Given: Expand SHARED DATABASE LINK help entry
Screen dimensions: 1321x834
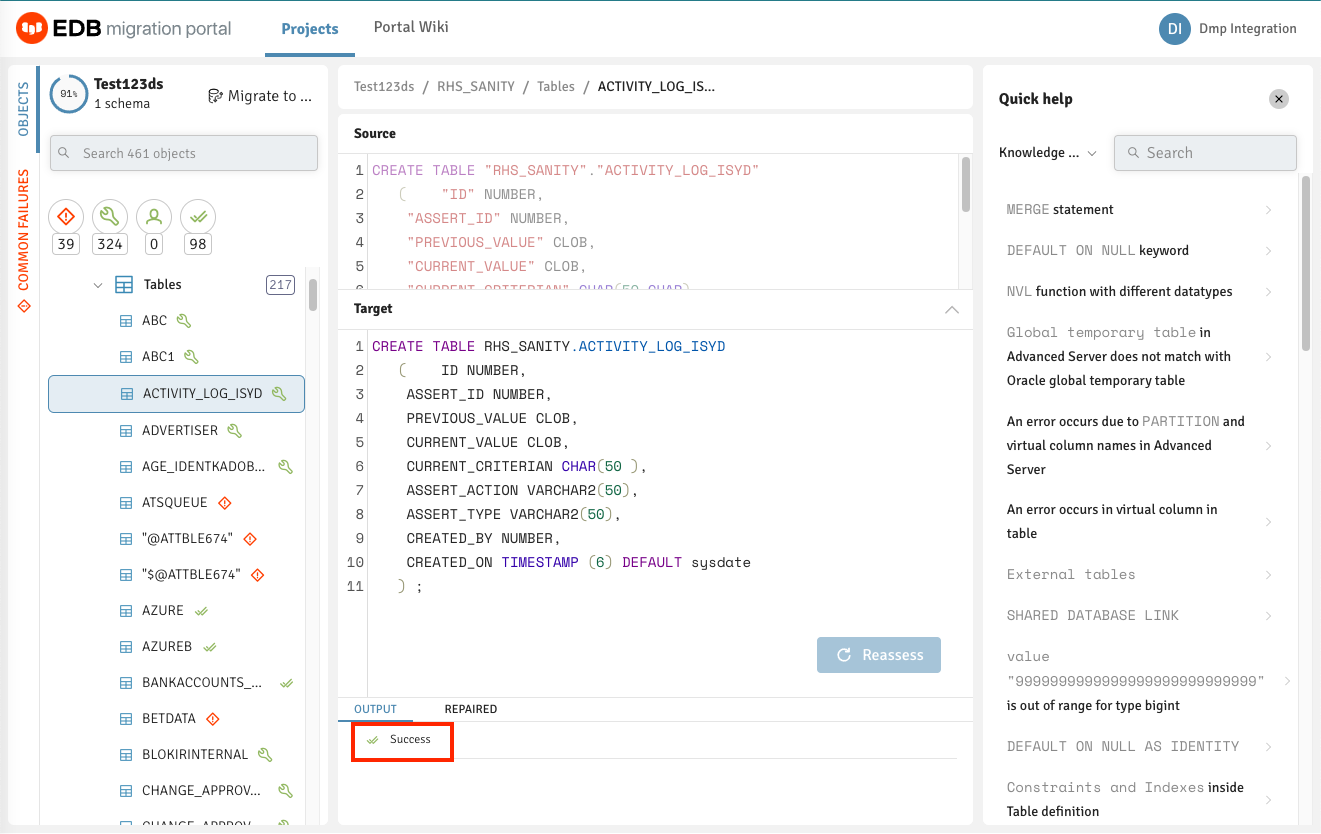Looking at the screenshot, I should (x=1139, y=616).
